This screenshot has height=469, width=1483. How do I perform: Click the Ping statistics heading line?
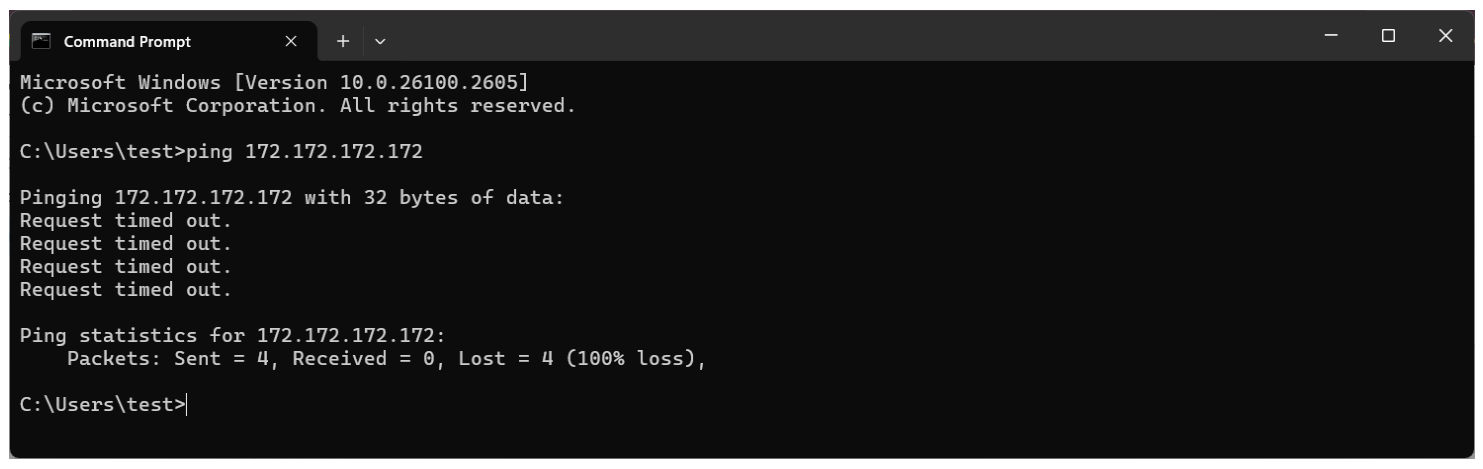222,337
